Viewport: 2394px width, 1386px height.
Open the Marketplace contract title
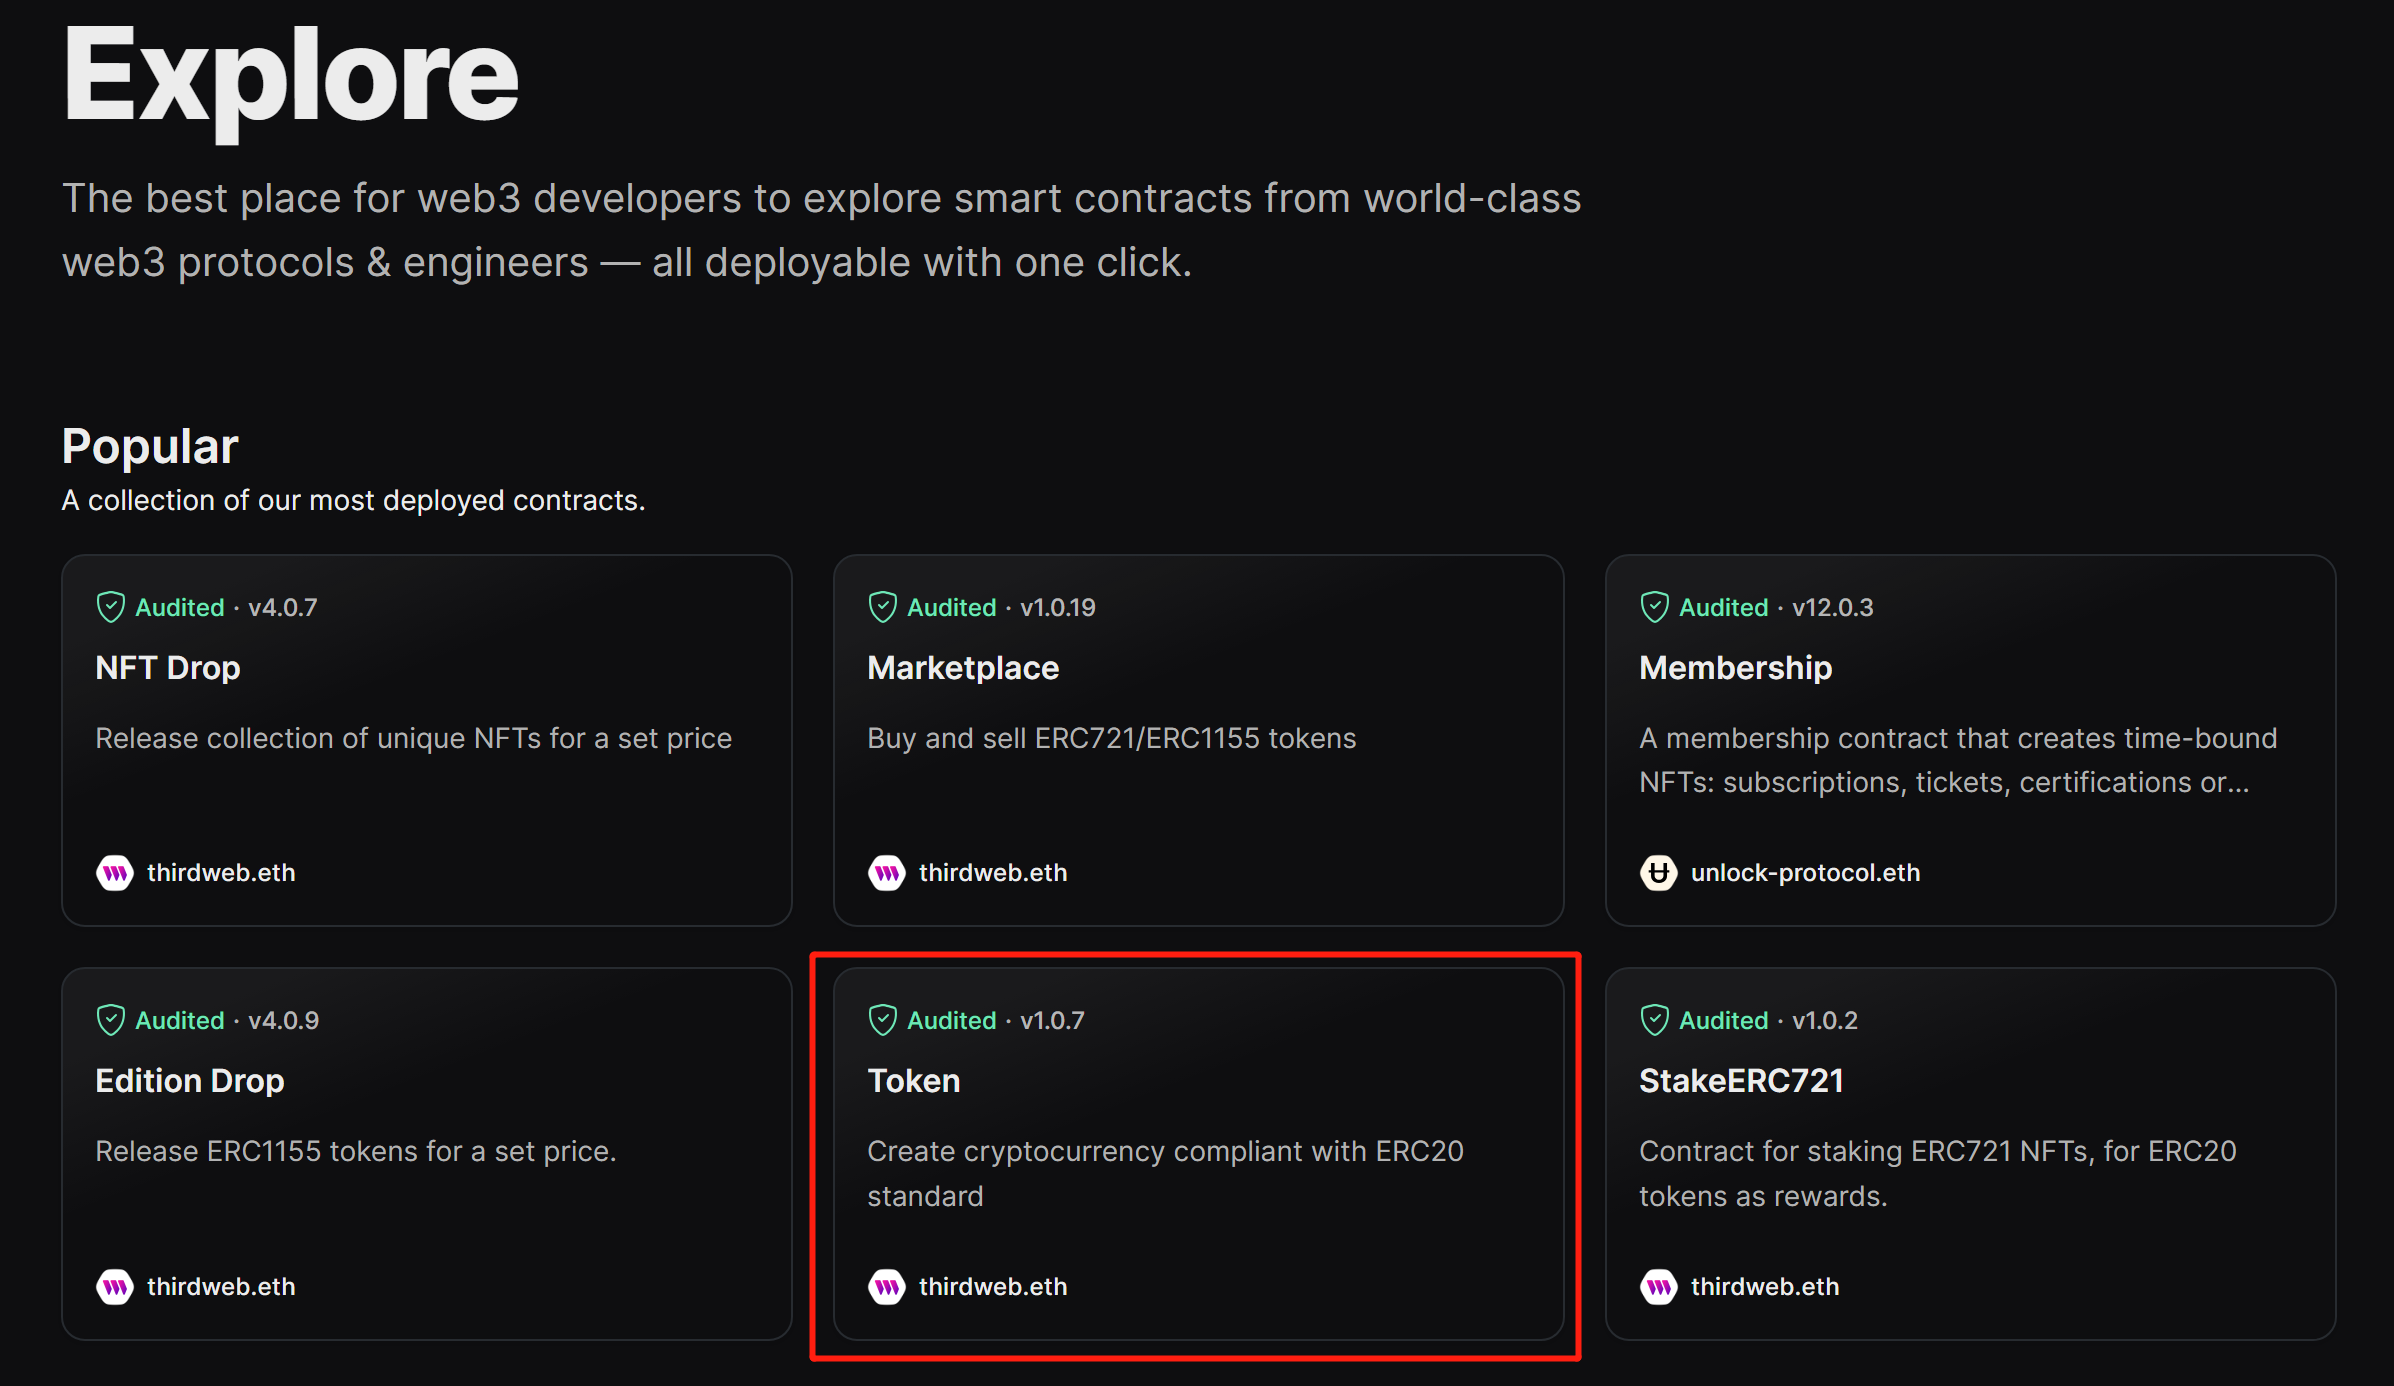tap(962, 668)
